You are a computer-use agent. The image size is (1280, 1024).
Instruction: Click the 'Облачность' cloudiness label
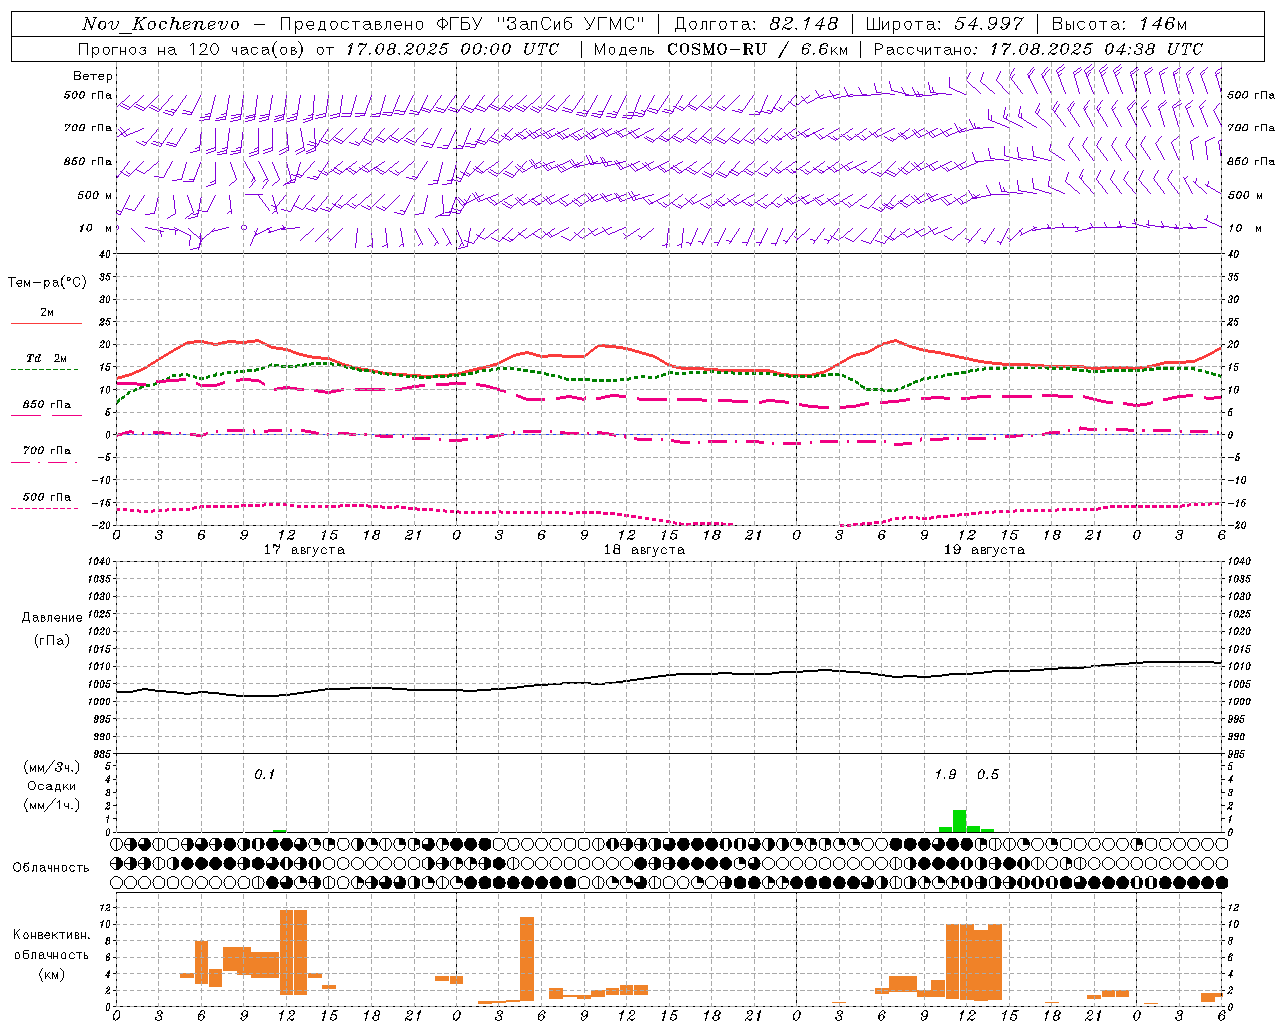click(x=51, y=867)
